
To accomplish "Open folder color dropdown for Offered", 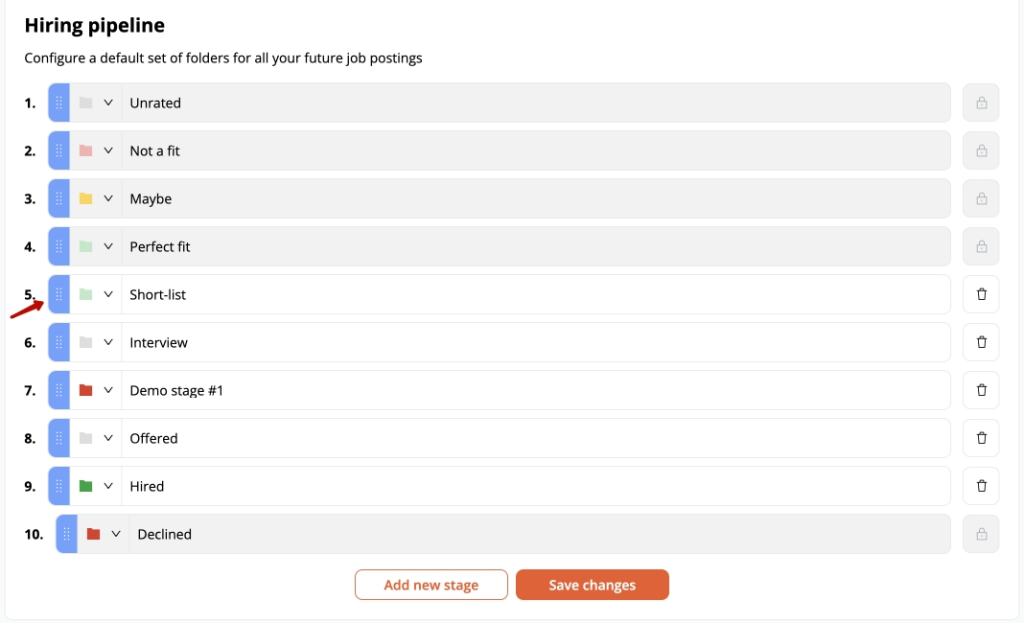I will (108, 438).
